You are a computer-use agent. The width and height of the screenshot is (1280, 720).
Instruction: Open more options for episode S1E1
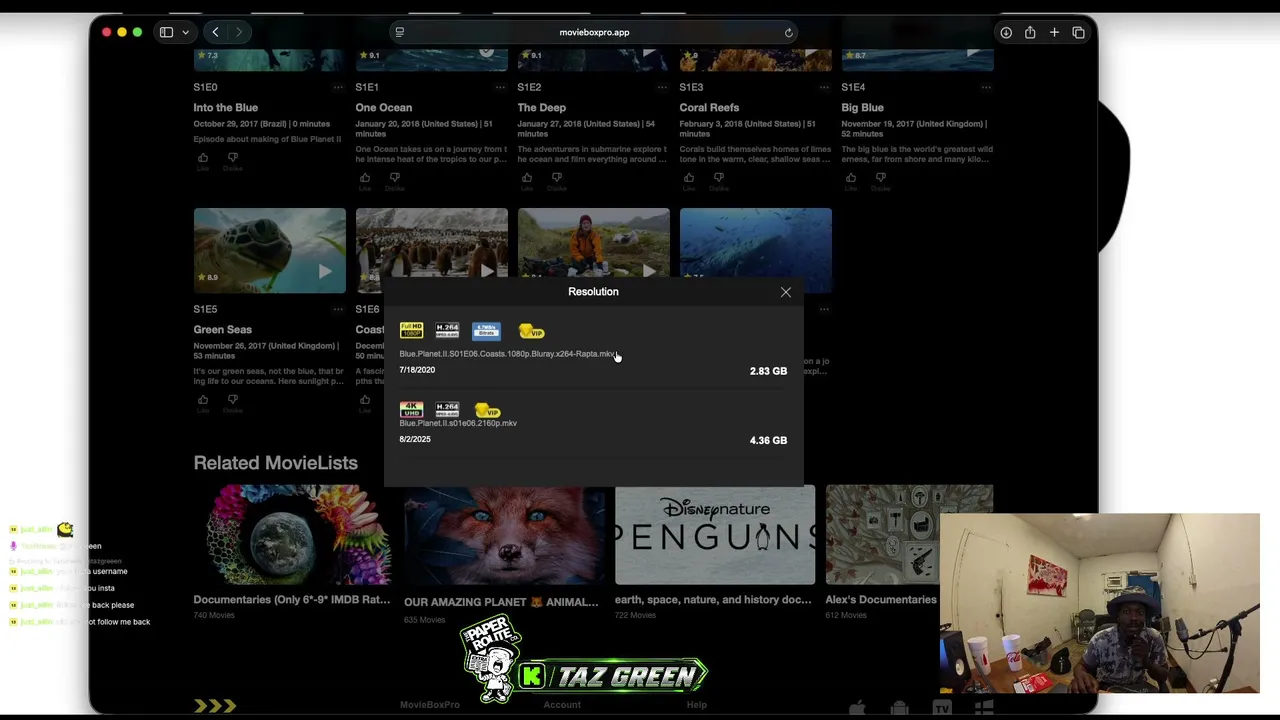tap(500, 87)
